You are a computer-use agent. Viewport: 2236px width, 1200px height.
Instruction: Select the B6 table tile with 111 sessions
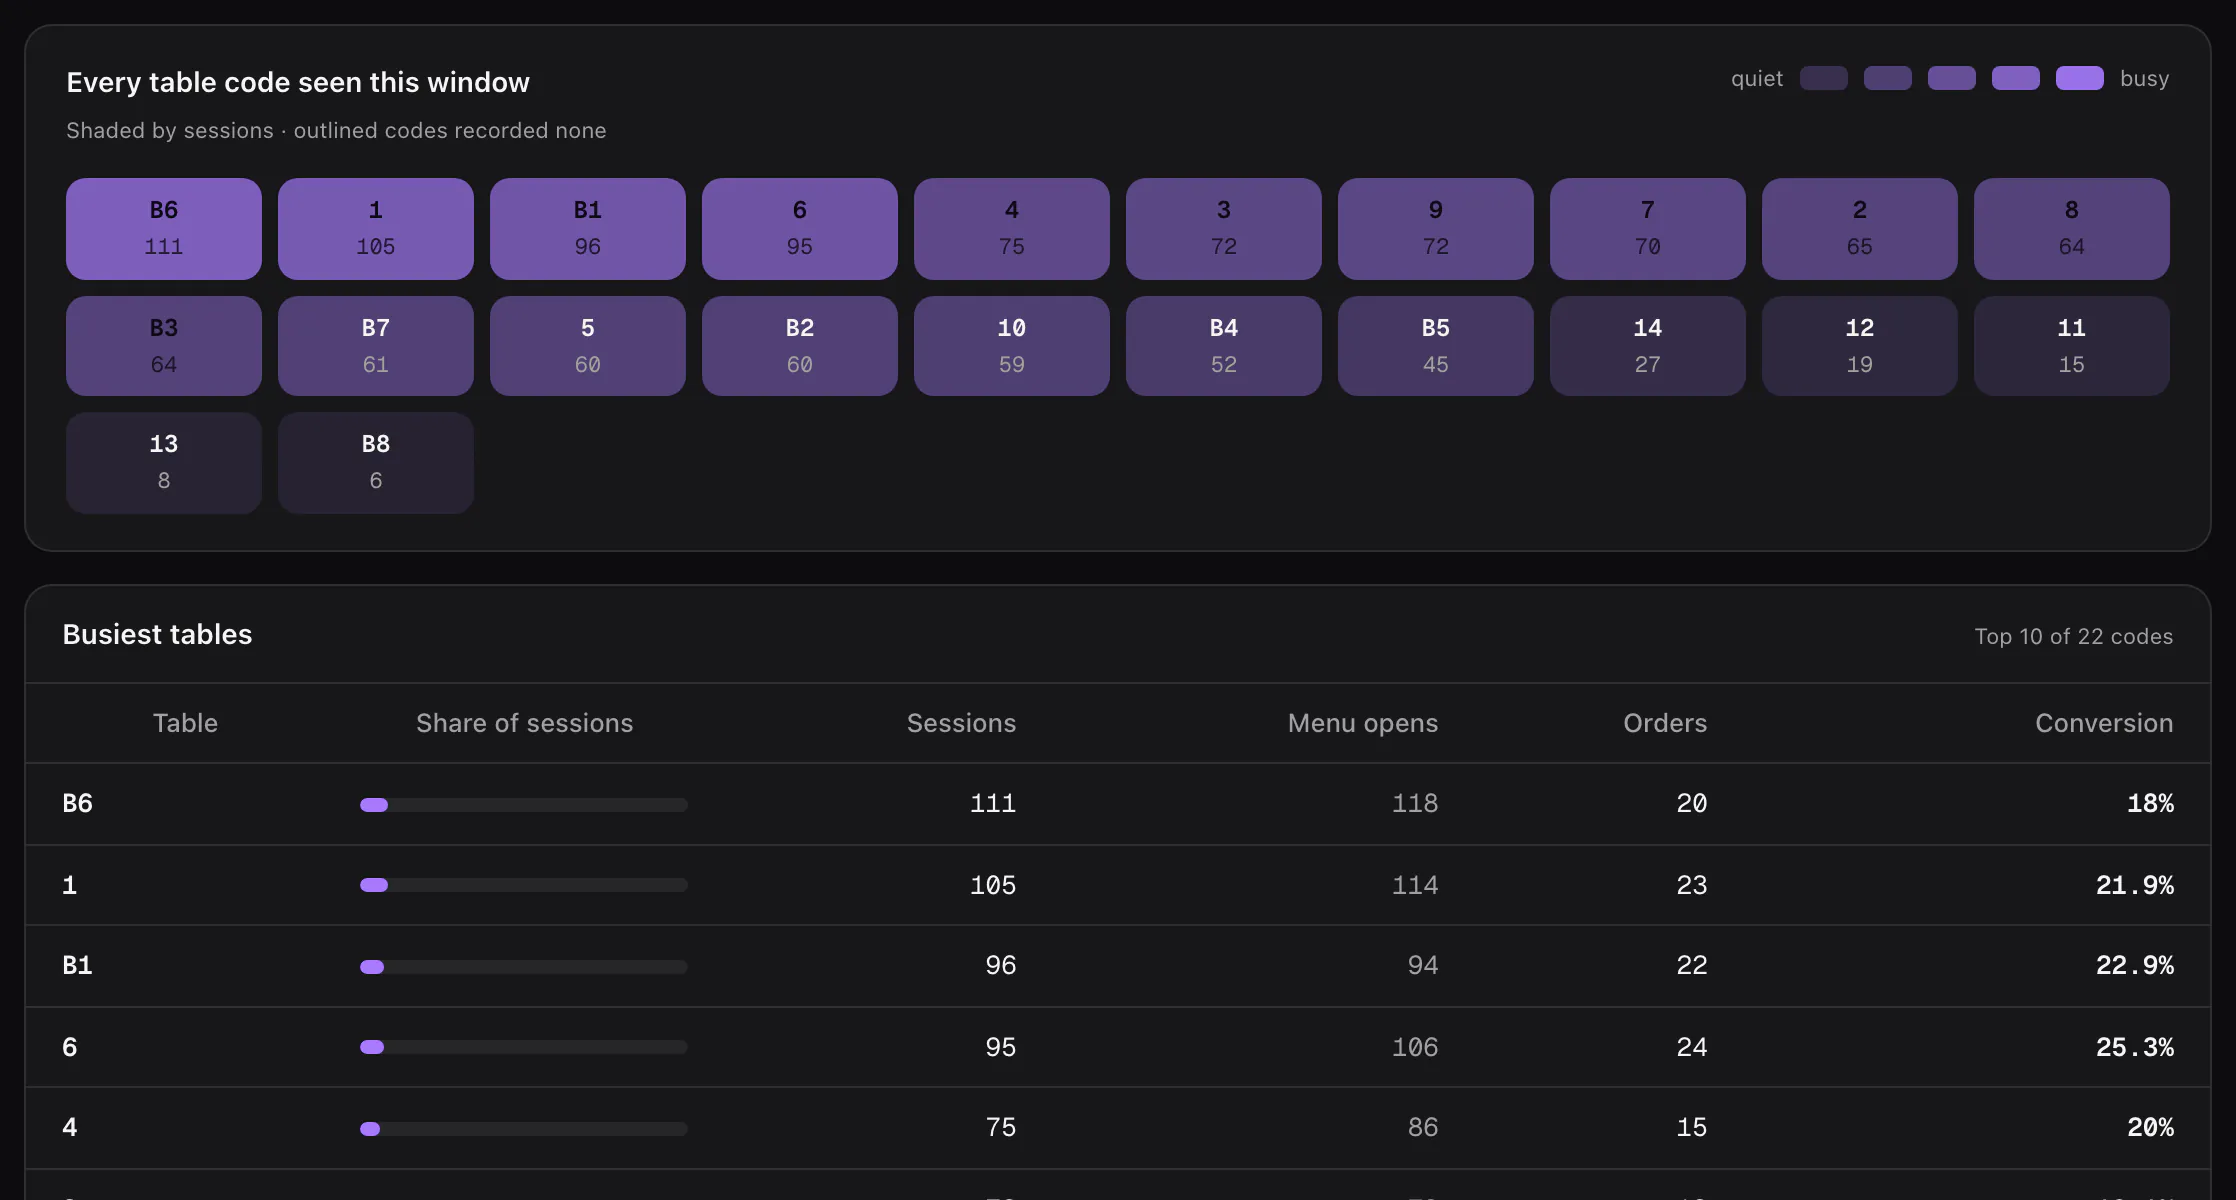pos(164,229)
